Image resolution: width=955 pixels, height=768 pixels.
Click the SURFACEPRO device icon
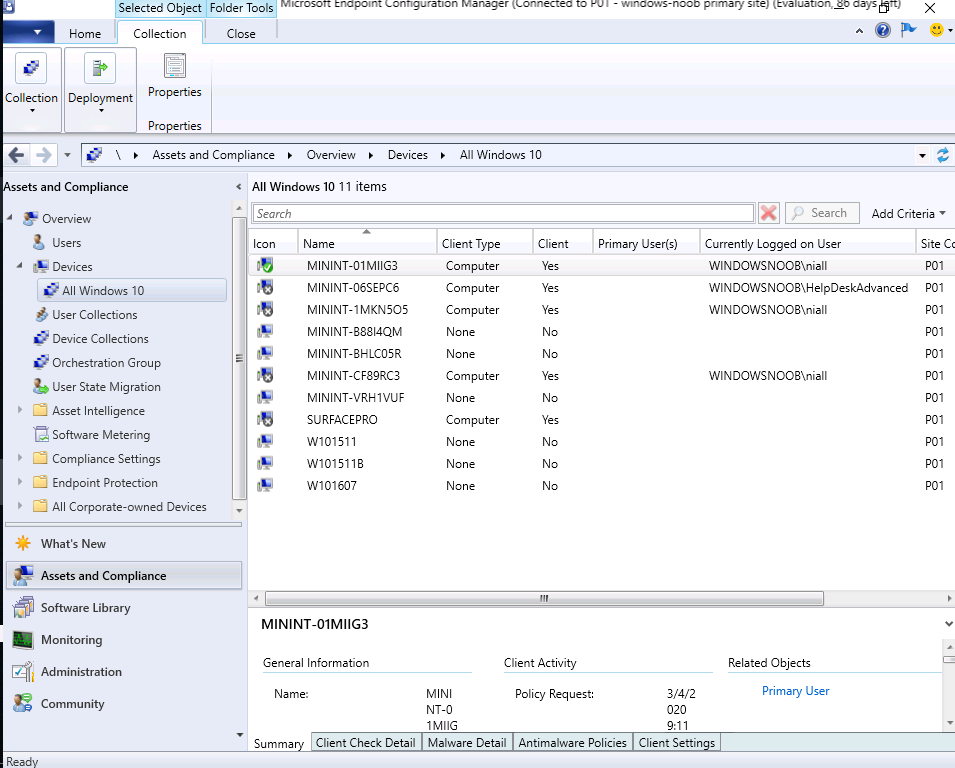[x=265, y=420]
